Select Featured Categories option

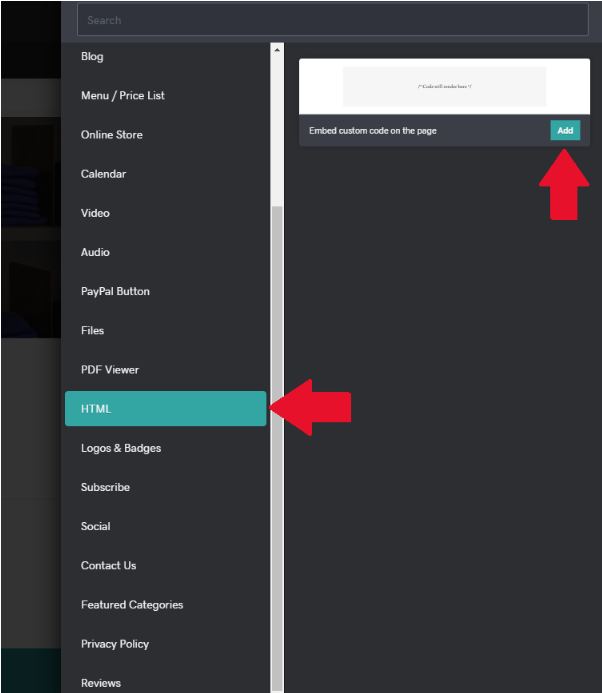(x=132, y=605)
